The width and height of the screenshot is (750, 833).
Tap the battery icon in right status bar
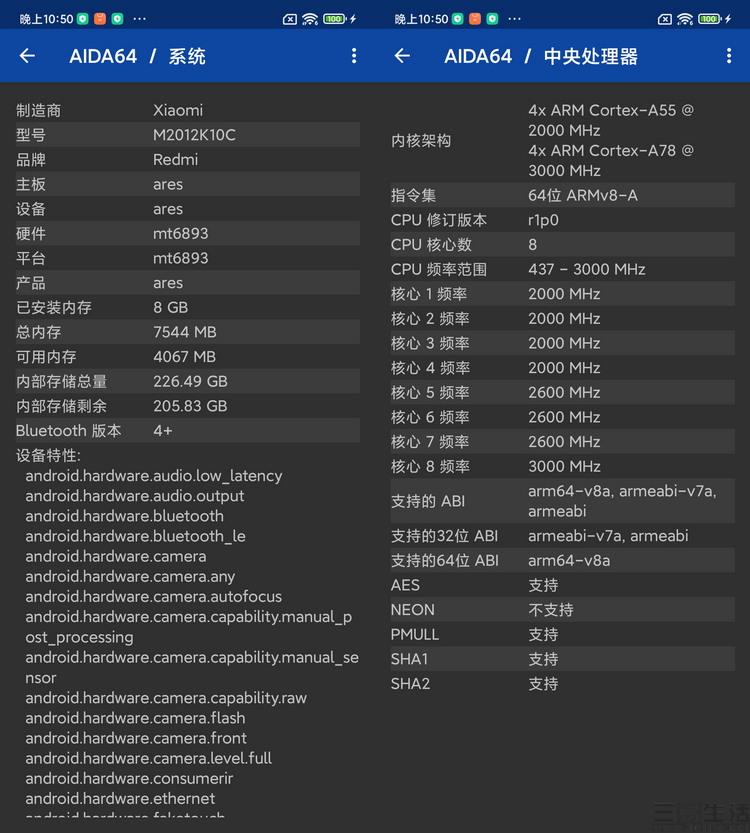point(710,19)
